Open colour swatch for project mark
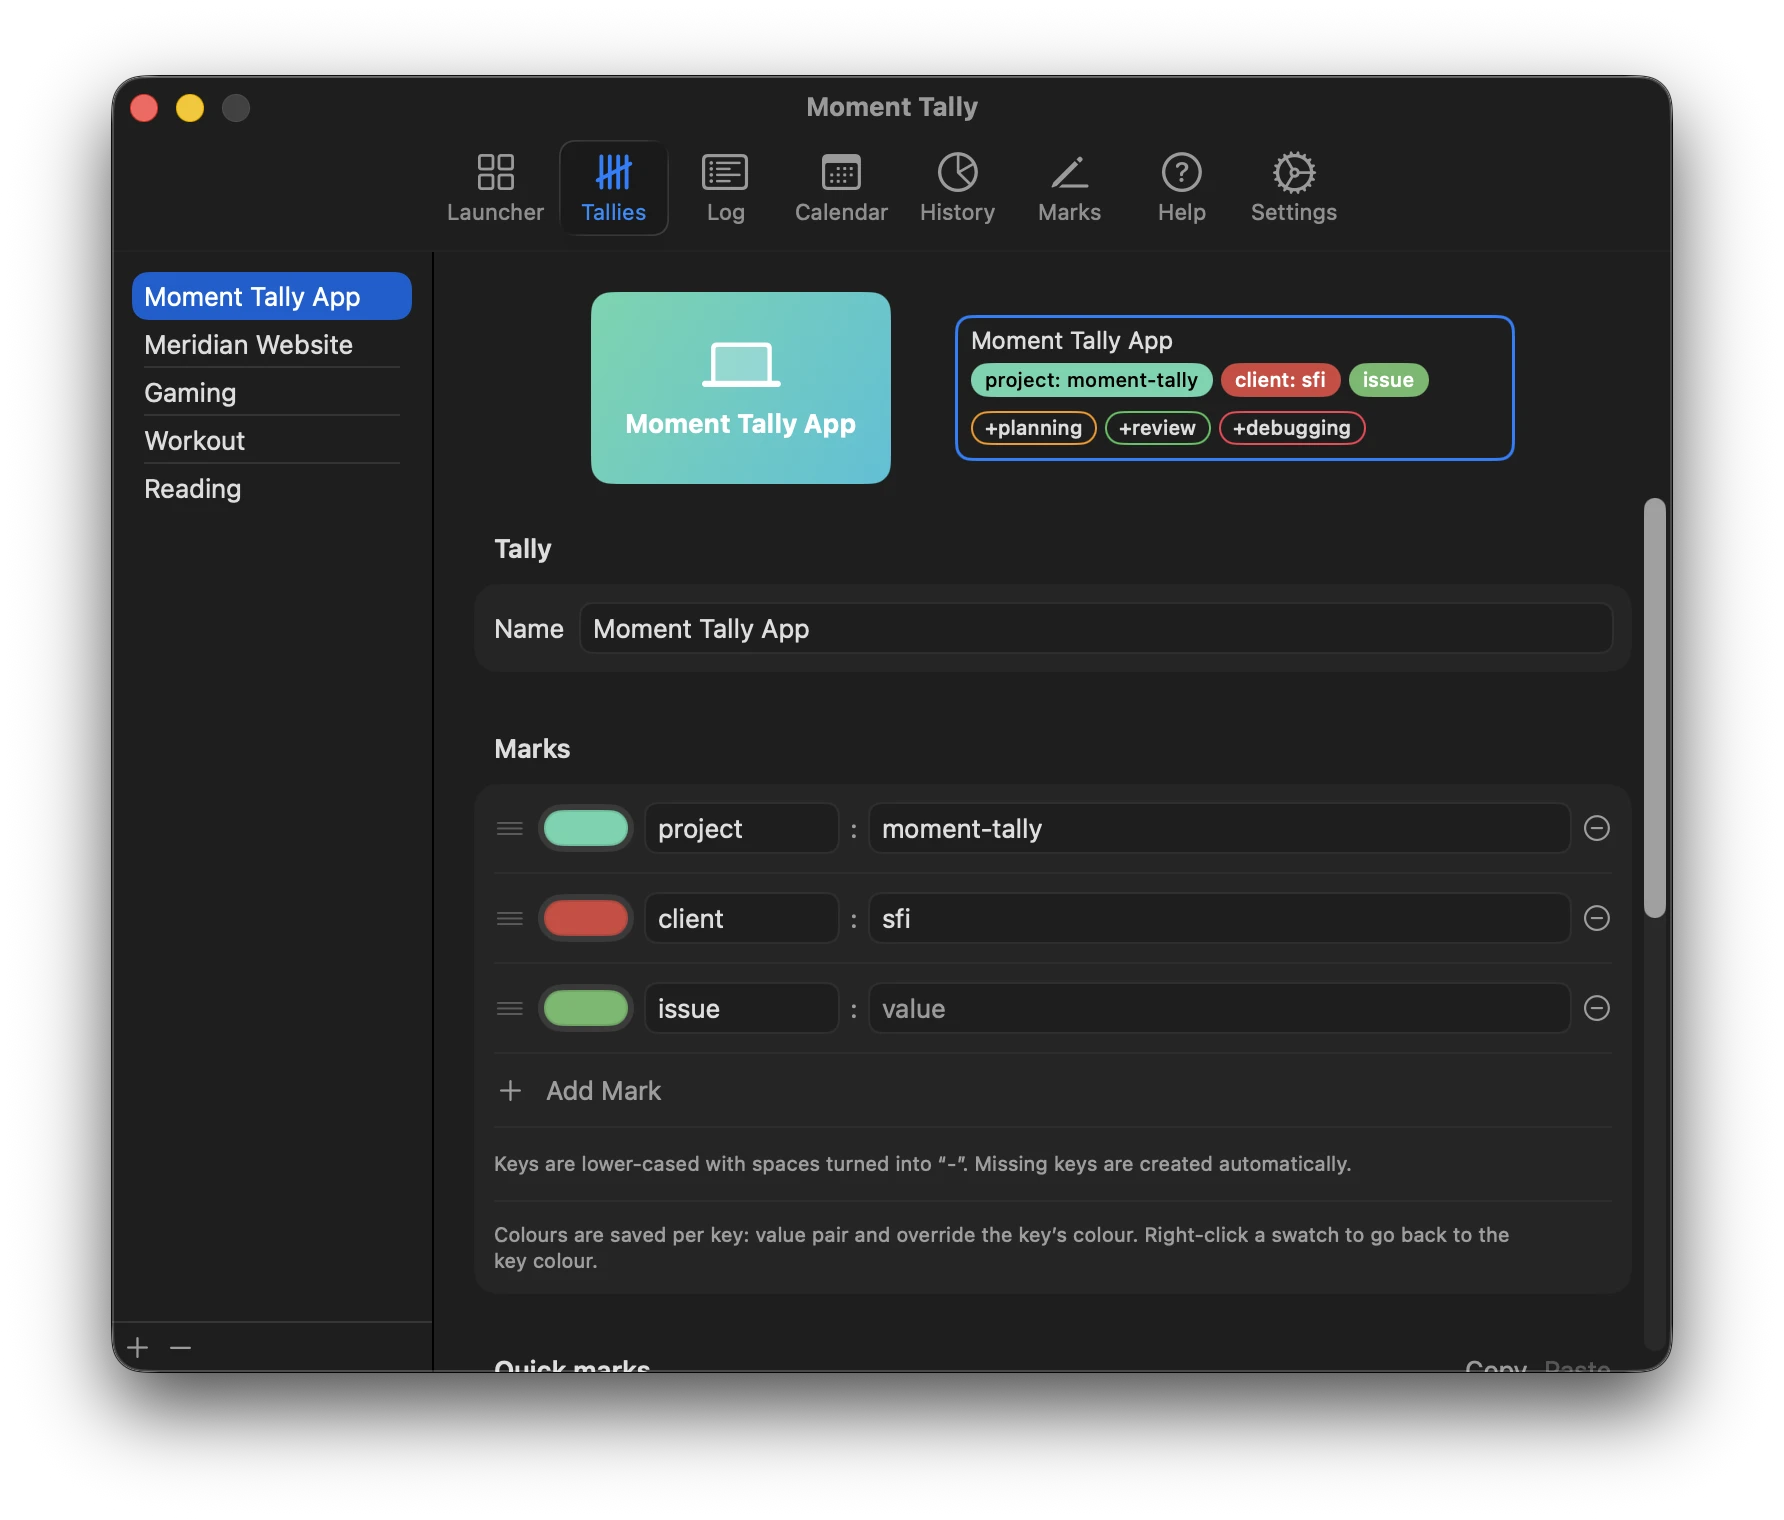The width and height of the screenshot is (1784, 1520). tap(586, 828)
